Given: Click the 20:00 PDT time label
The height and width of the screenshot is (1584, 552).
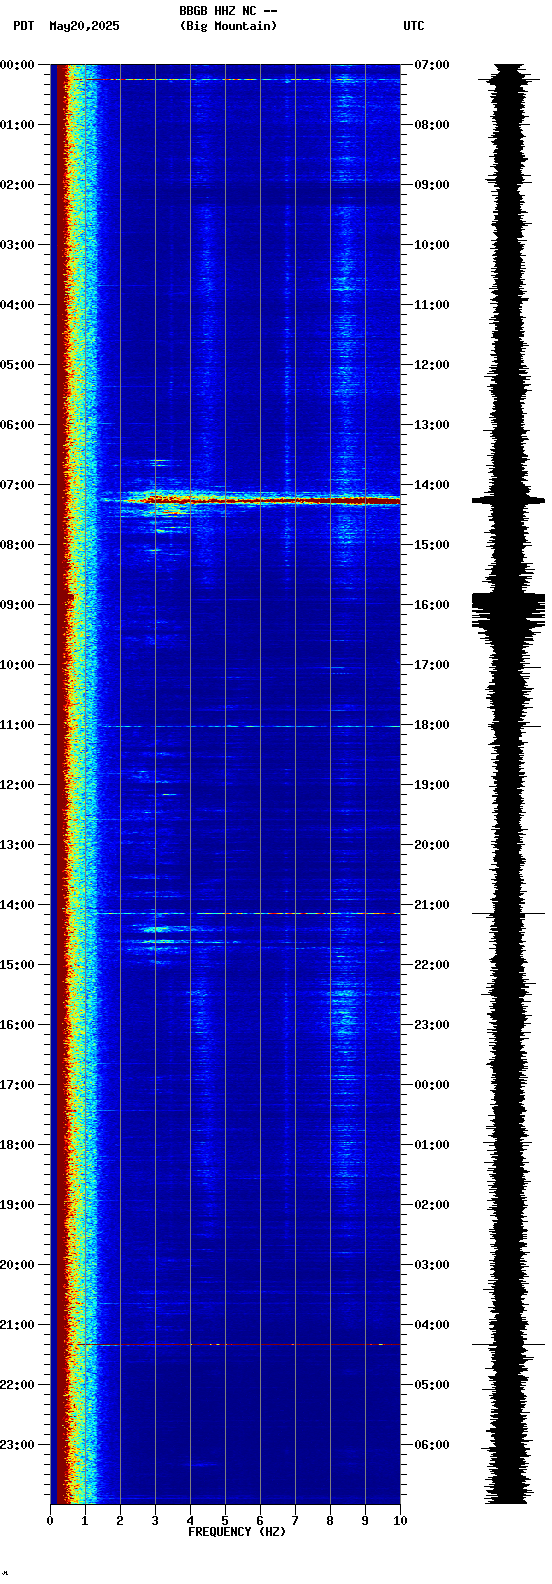Looking at the screenshot, I should tap(17, 1265).
